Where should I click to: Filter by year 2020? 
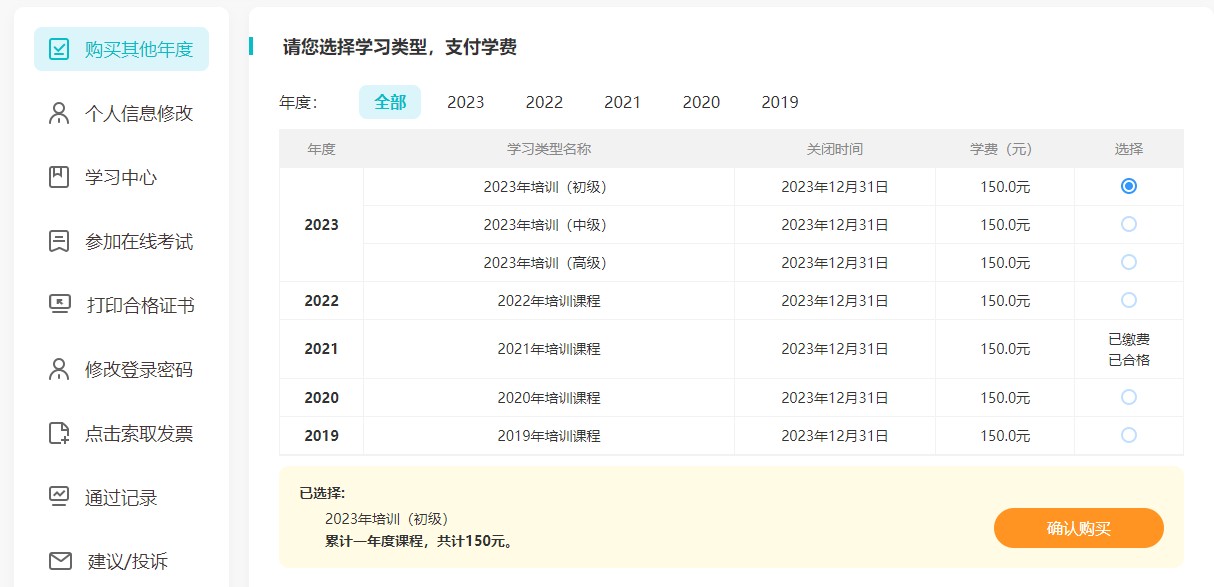(x=701, y=102)
